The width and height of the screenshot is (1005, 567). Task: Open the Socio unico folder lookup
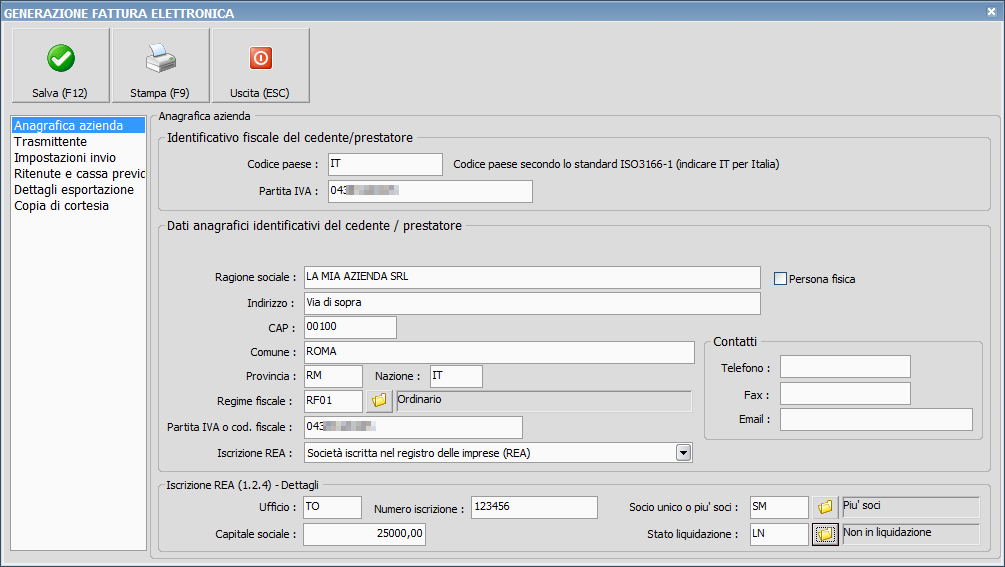[x=825, y=507]
